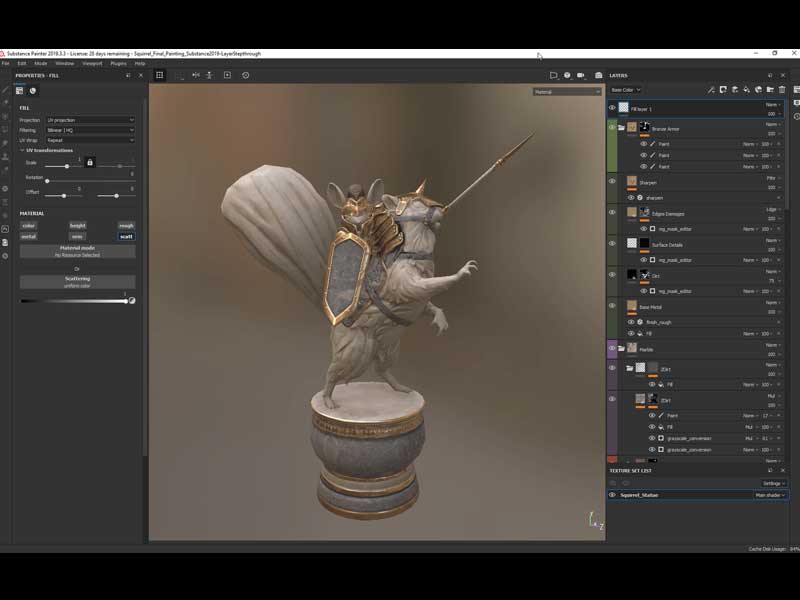Open the Projection dropdown
Image resolution: width=800 pixels, height=600 pixels.
pyautogui.click(x=90, y=120)
